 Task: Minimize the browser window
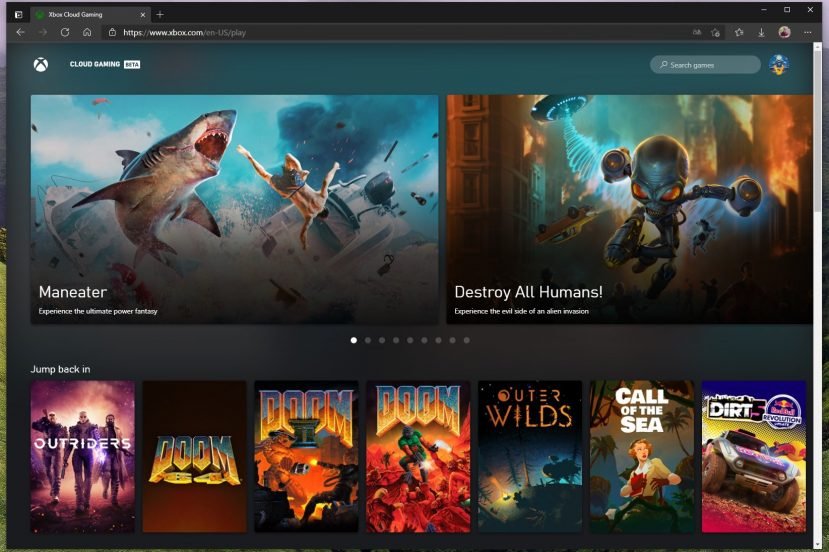[764, 10]
